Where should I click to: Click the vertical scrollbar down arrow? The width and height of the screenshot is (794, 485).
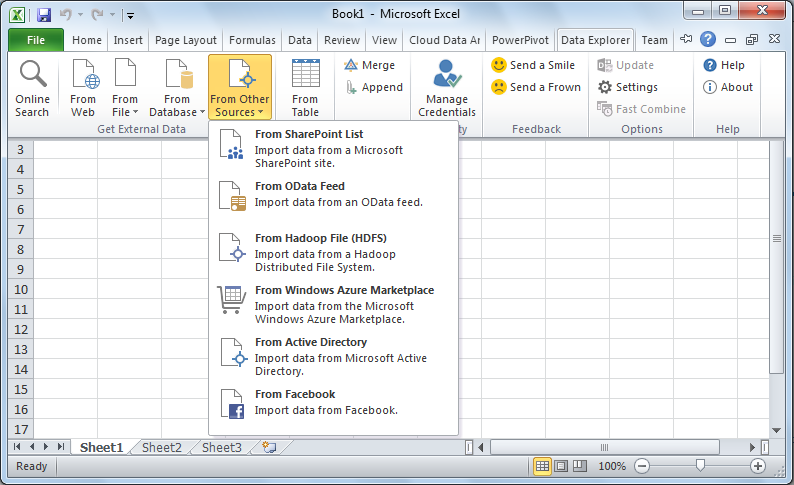click(776, 430)
